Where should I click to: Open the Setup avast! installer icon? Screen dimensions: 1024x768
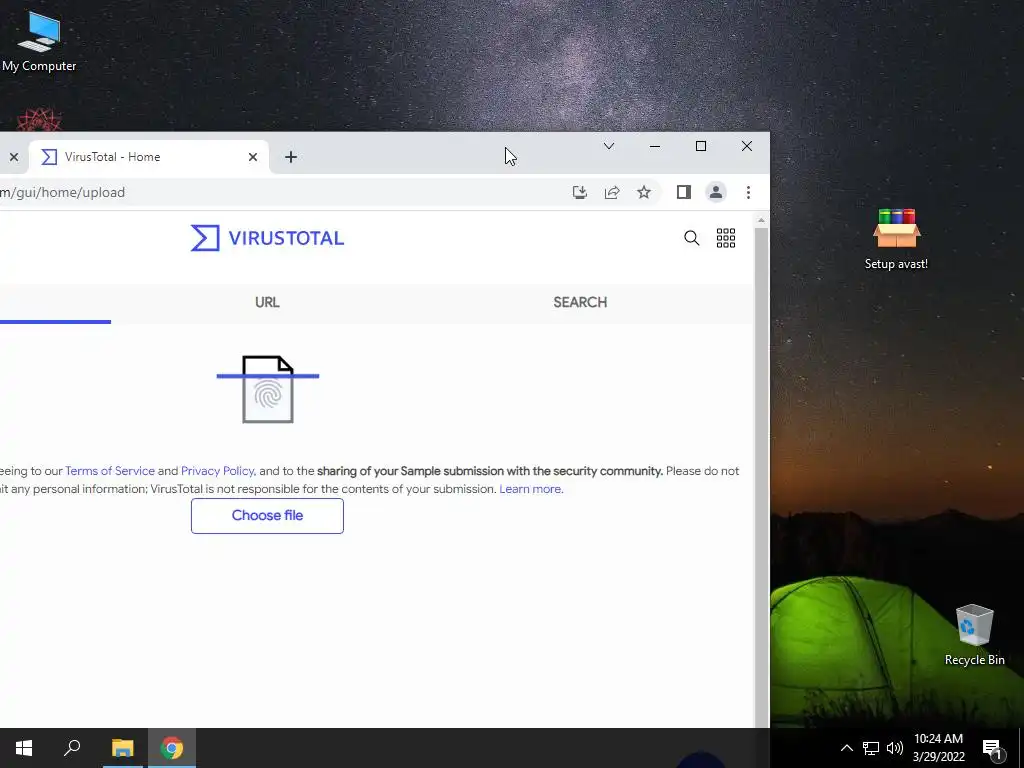[x=896, y=239]
